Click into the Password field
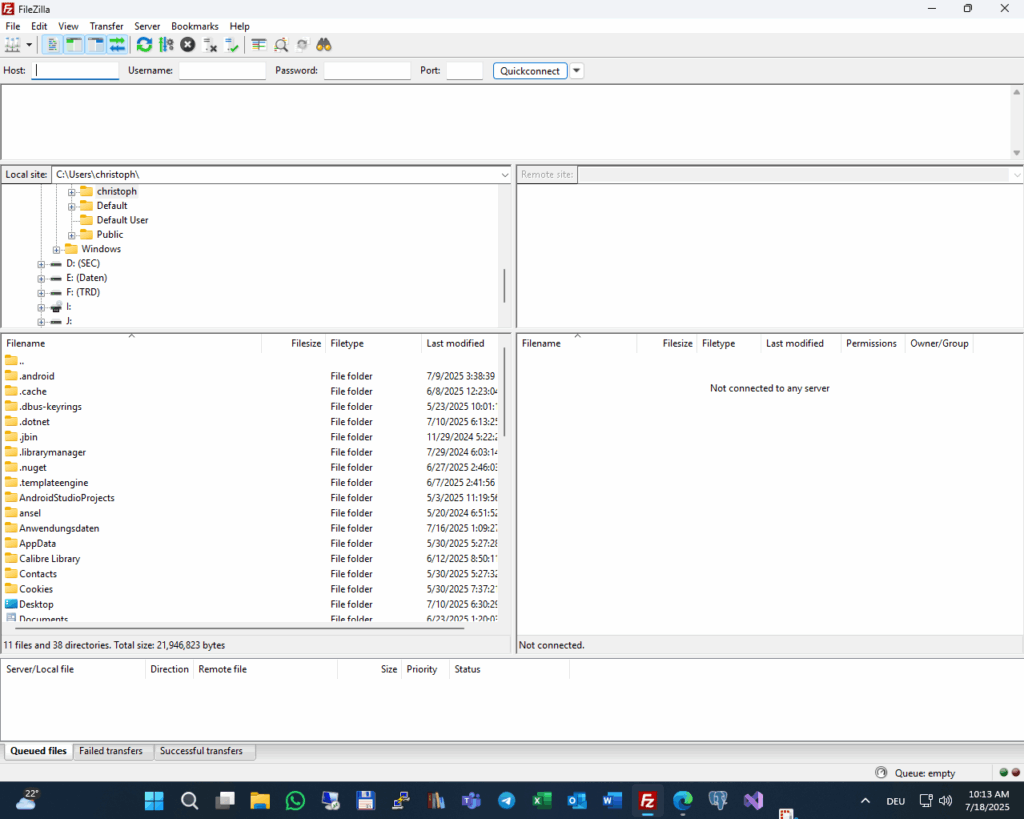The width and height of the screenshot is (1024, 819). pyautogui.click(x=367, y=71)
